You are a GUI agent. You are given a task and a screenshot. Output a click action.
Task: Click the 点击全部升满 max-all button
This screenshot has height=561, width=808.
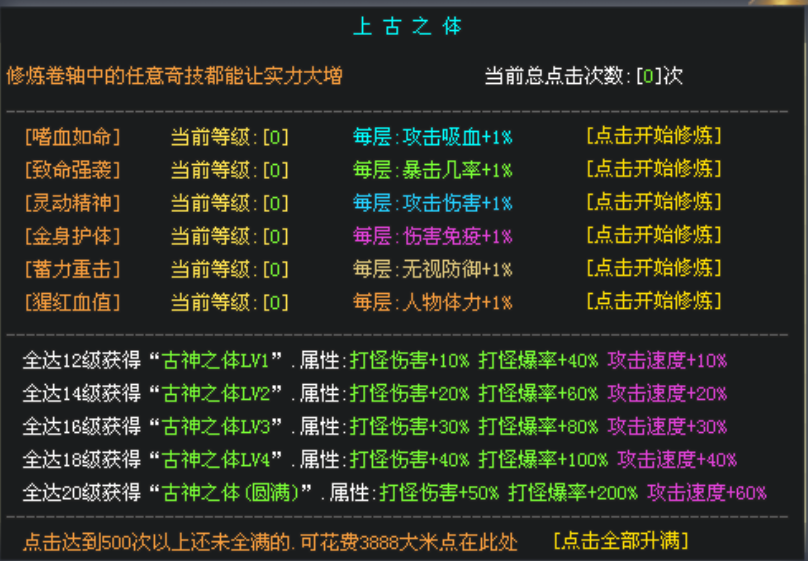[x=621, y=541]
